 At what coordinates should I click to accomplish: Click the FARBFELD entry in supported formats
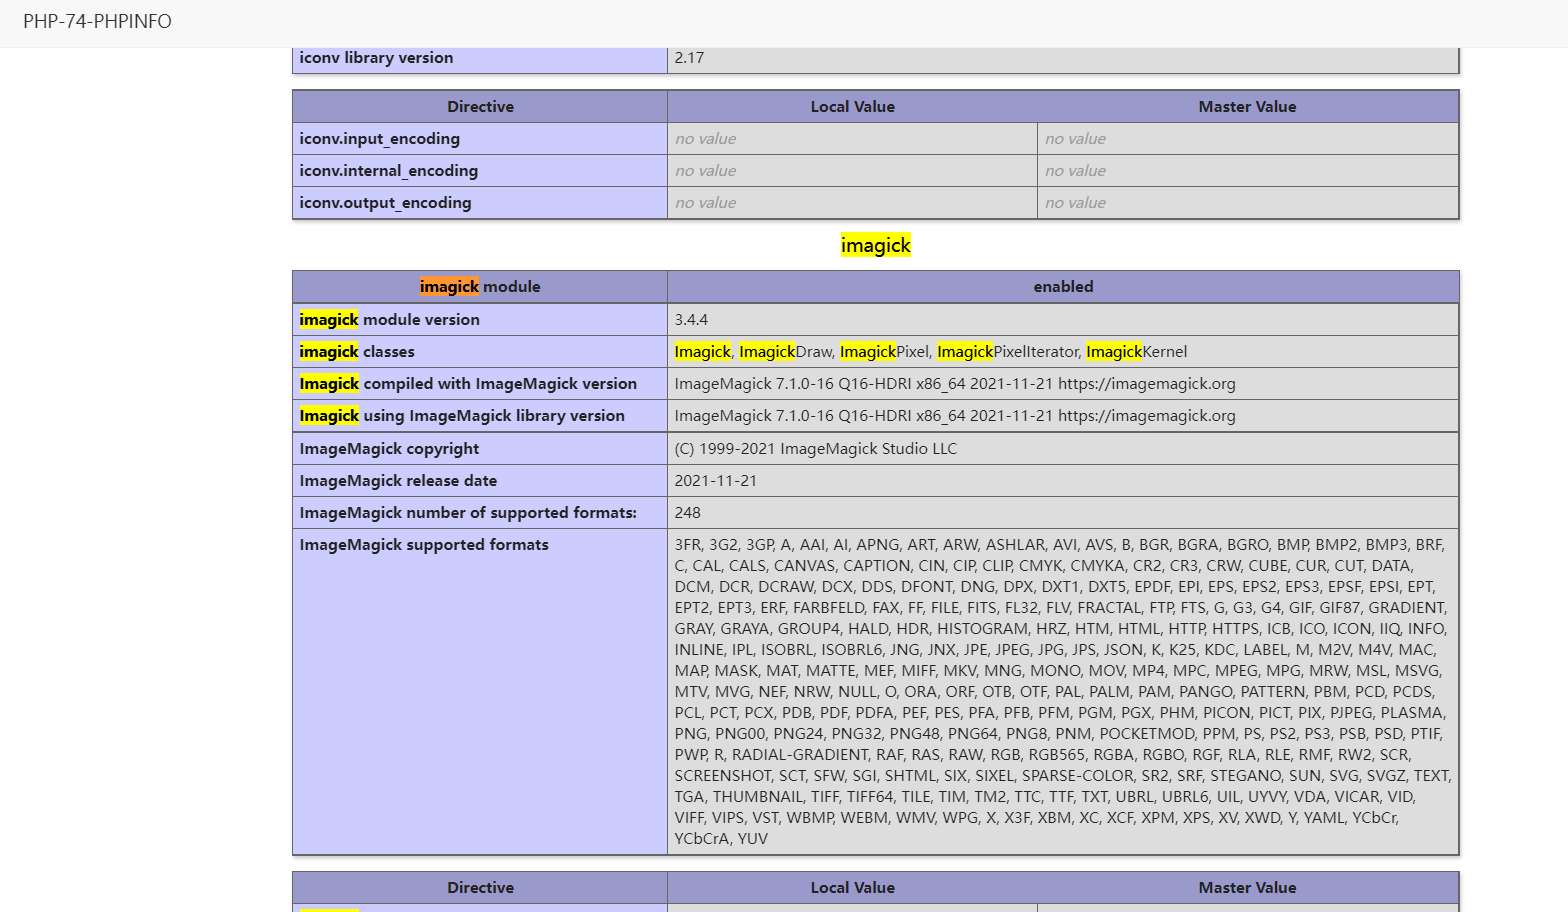[829, 608]
